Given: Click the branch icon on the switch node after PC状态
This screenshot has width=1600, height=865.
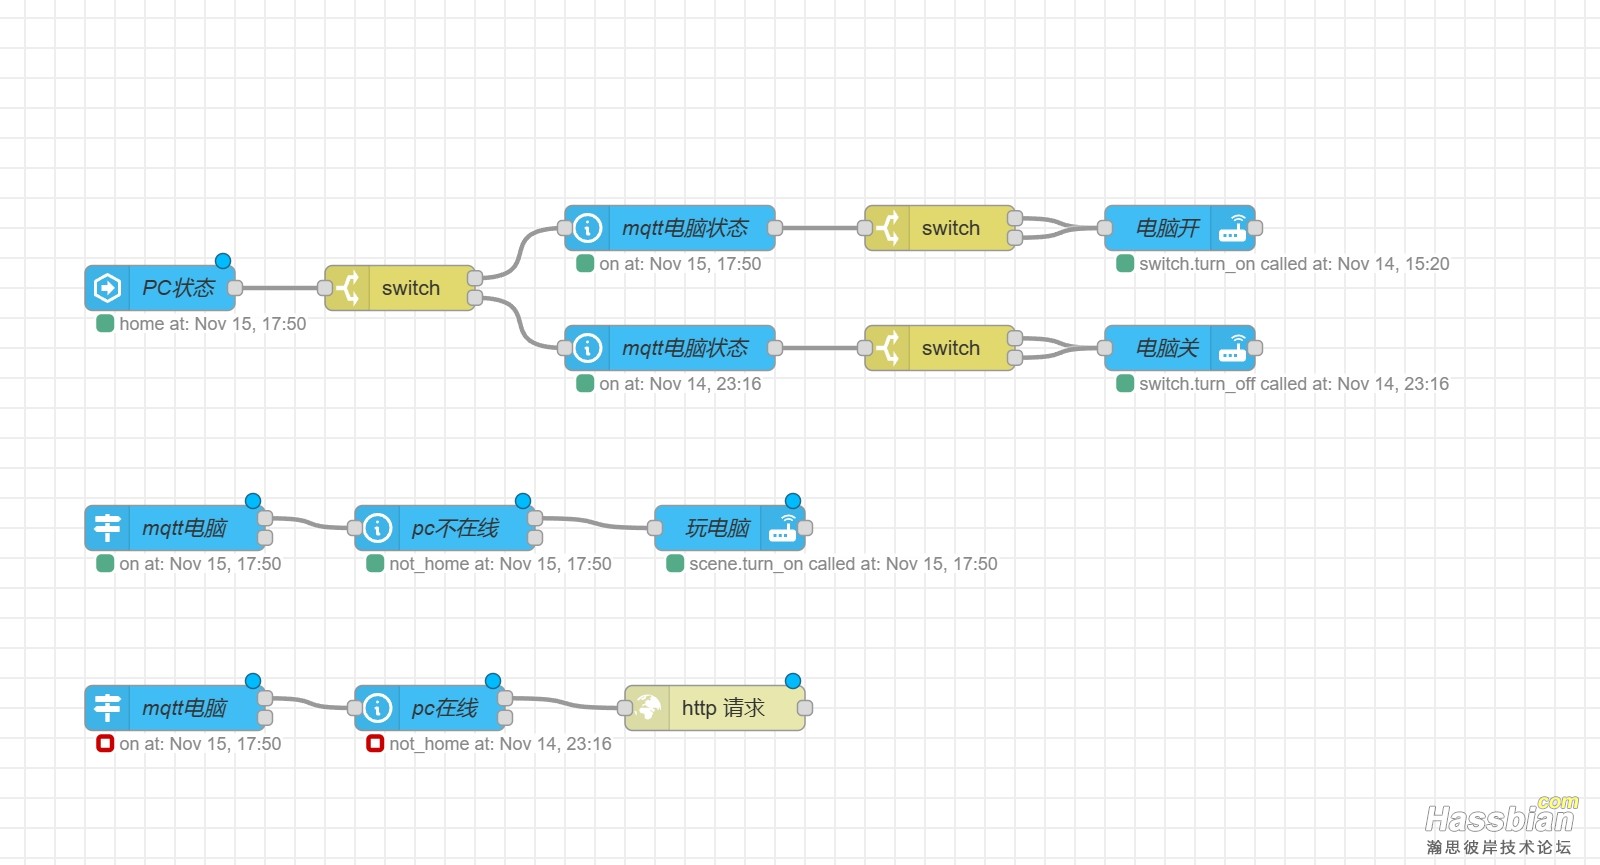Looking at the screenshot, I should pyautogui.click(x=347, y=288).
